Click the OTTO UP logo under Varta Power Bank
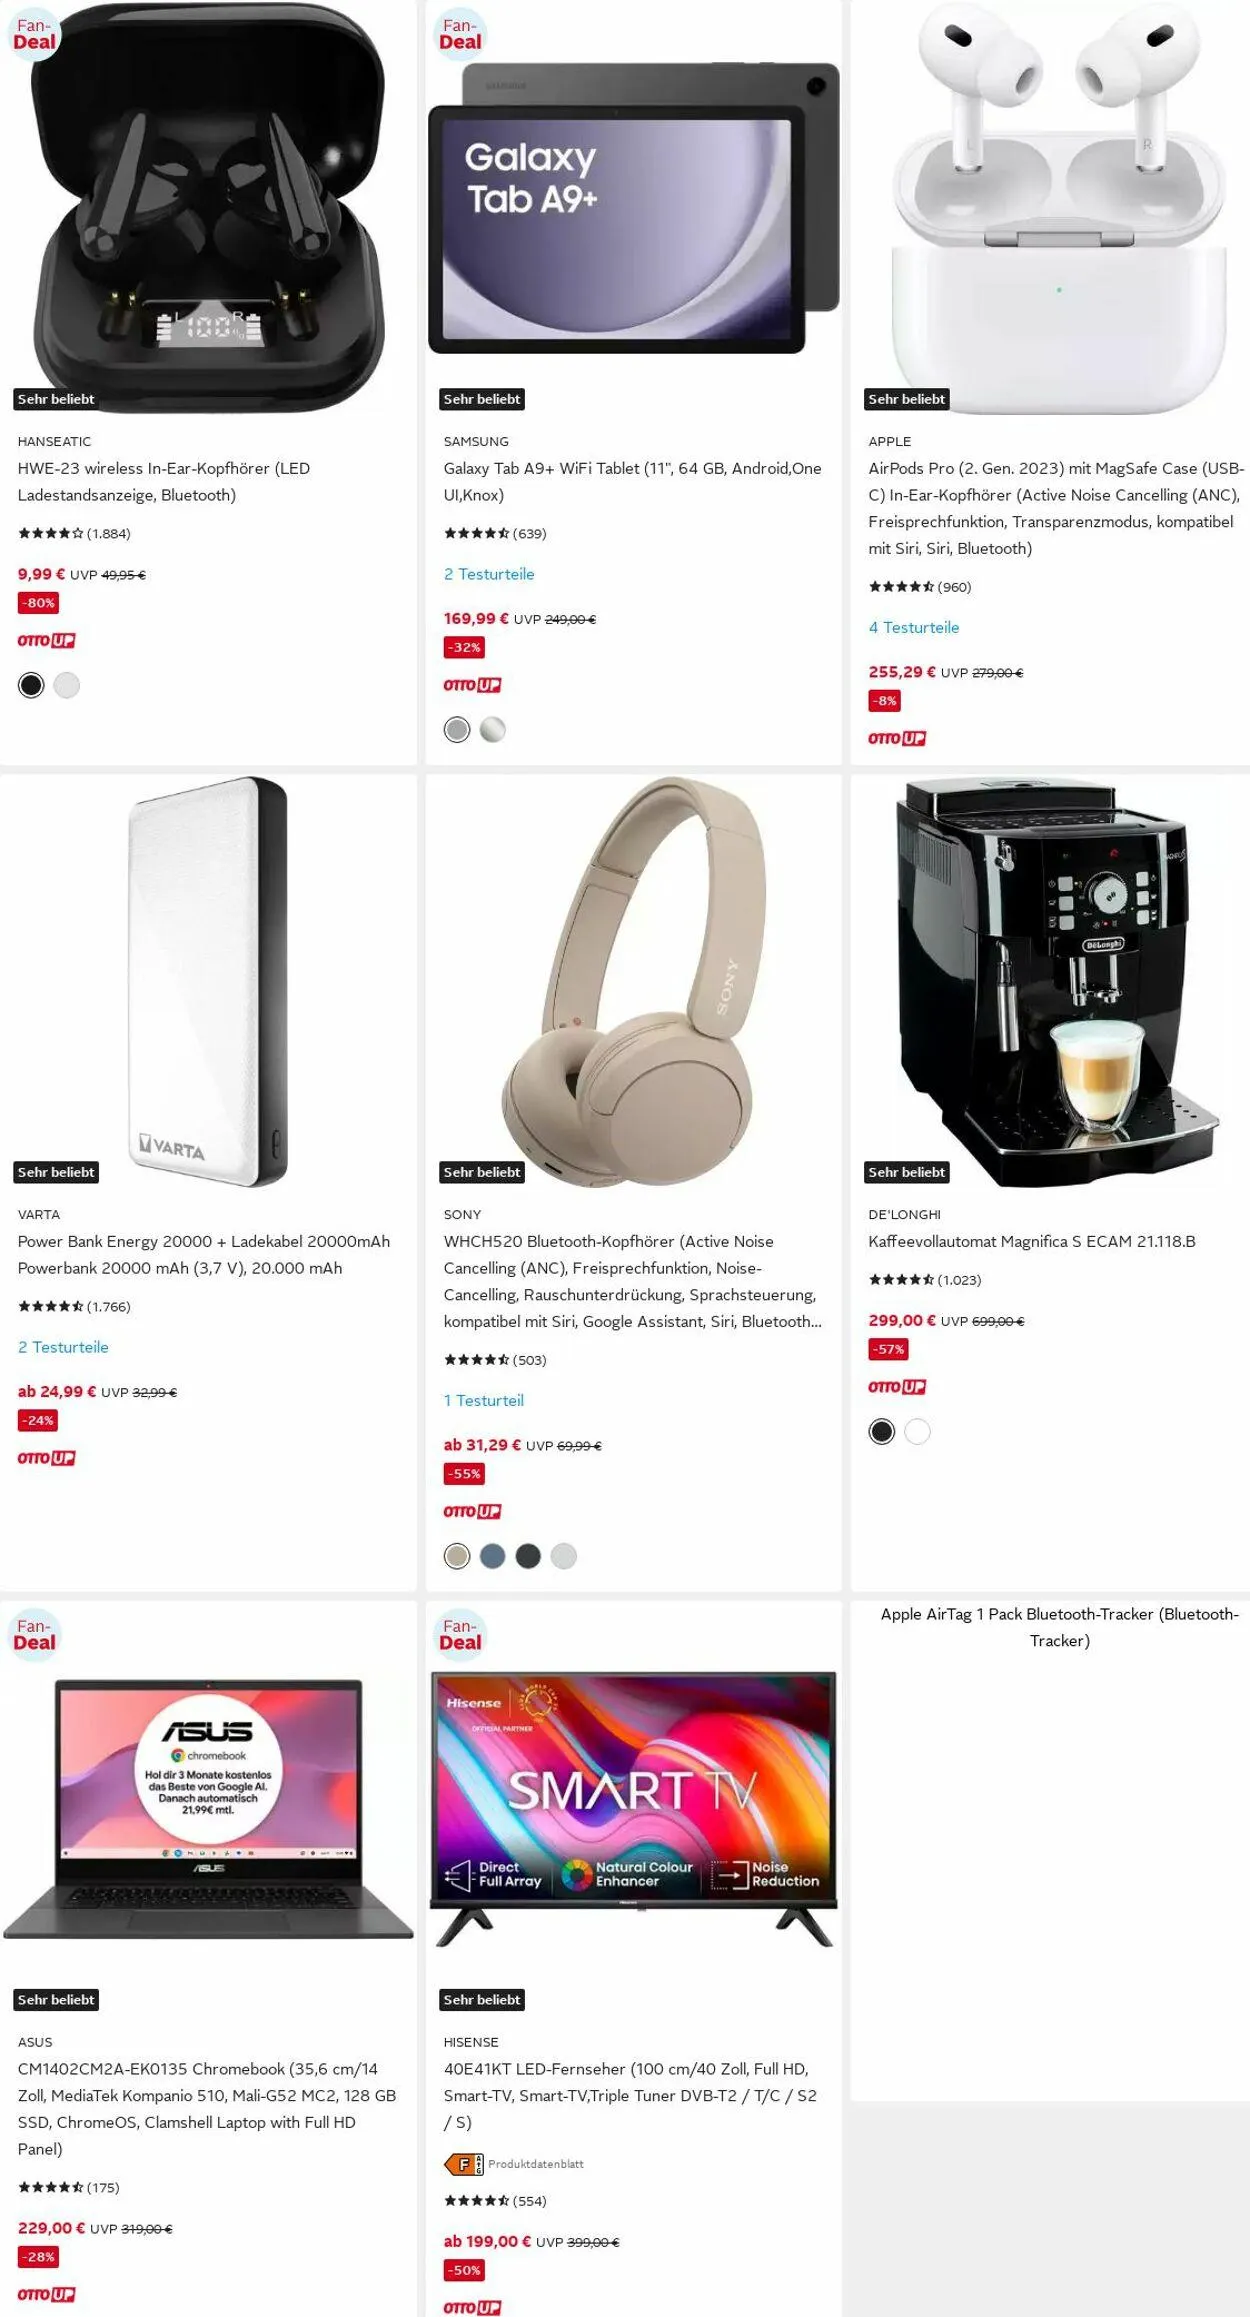The height and width of the screenshot is (2317, 1250). tap(46, 1458)
